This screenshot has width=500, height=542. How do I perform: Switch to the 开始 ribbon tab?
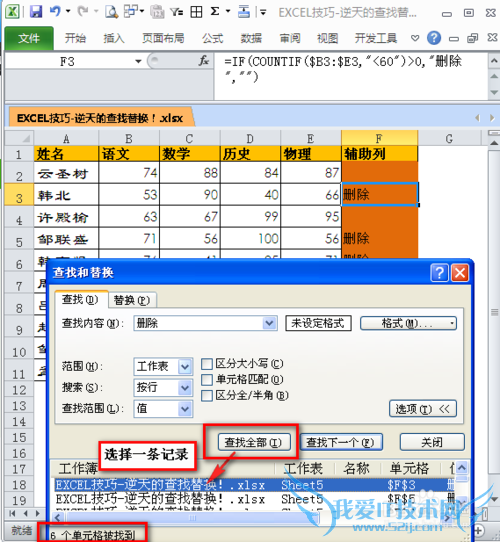75,38
